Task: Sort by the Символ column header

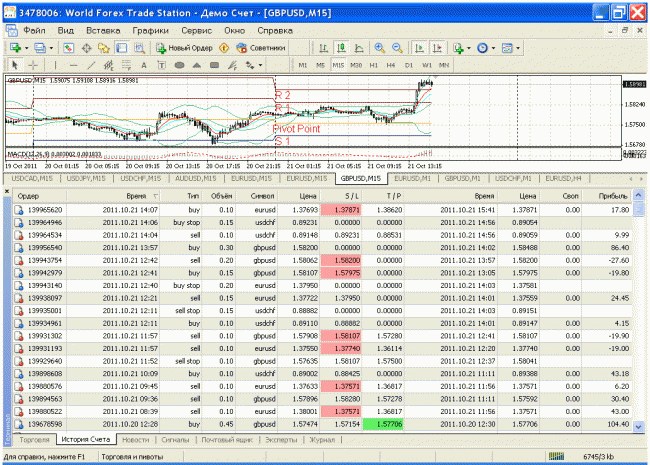Action: [x=257, y=196]
